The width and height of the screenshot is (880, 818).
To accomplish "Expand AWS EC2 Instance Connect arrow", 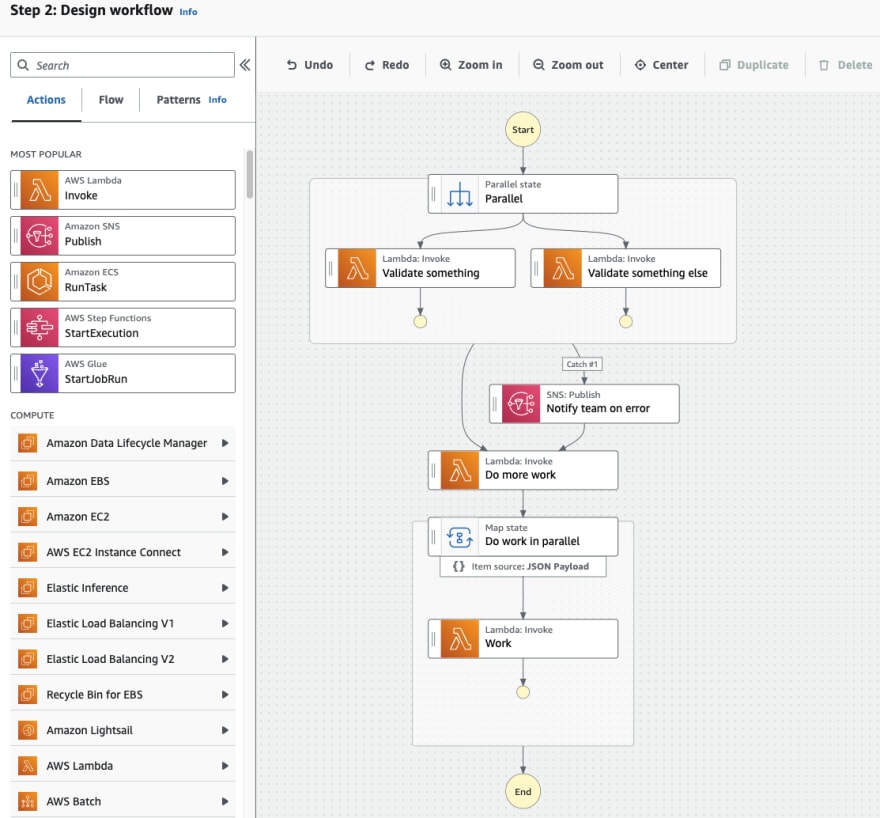I will (x=225, y=552).
